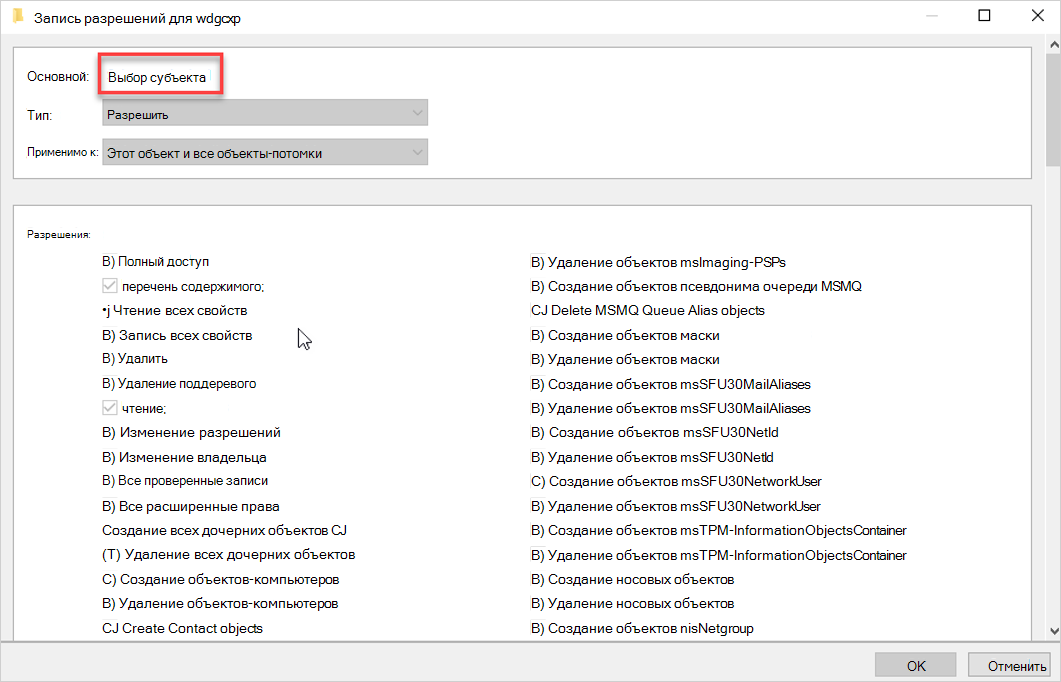Check 'Удаление объектов-компьютеров' box
The image size is (1061, 682).
[x=109, y=604]
